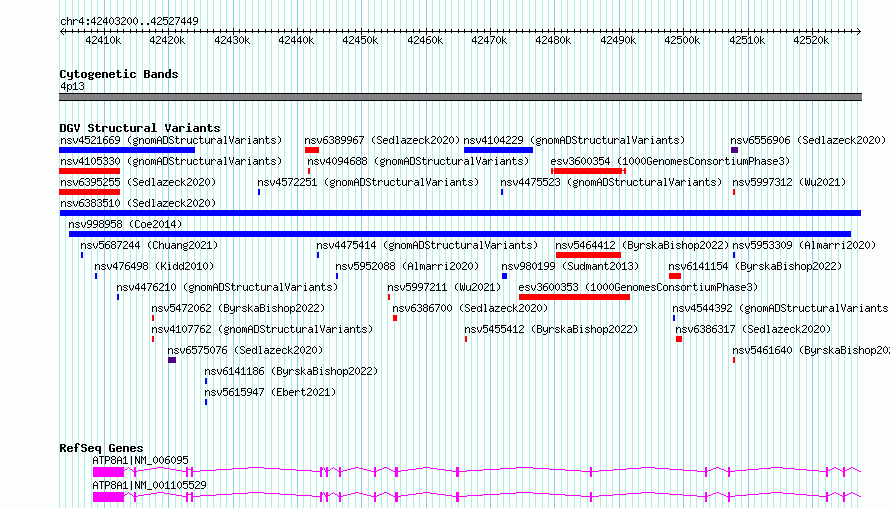Screen dimensions: 890x508
Task: Click the 42420k ruler position
Action: [x=167, y=40]
